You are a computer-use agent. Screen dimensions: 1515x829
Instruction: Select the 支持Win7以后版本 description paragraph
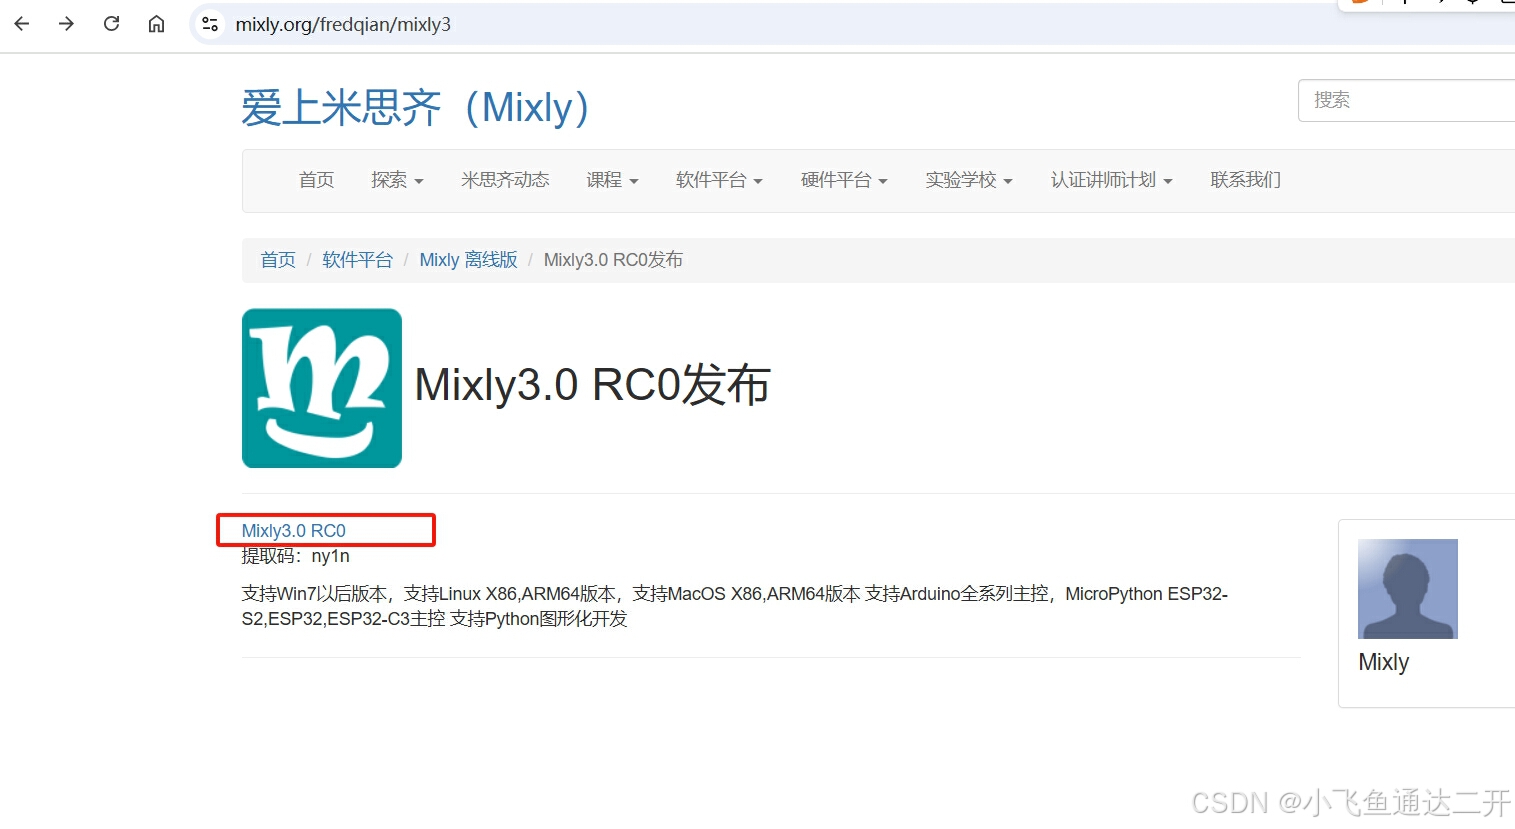coord(735,606)
